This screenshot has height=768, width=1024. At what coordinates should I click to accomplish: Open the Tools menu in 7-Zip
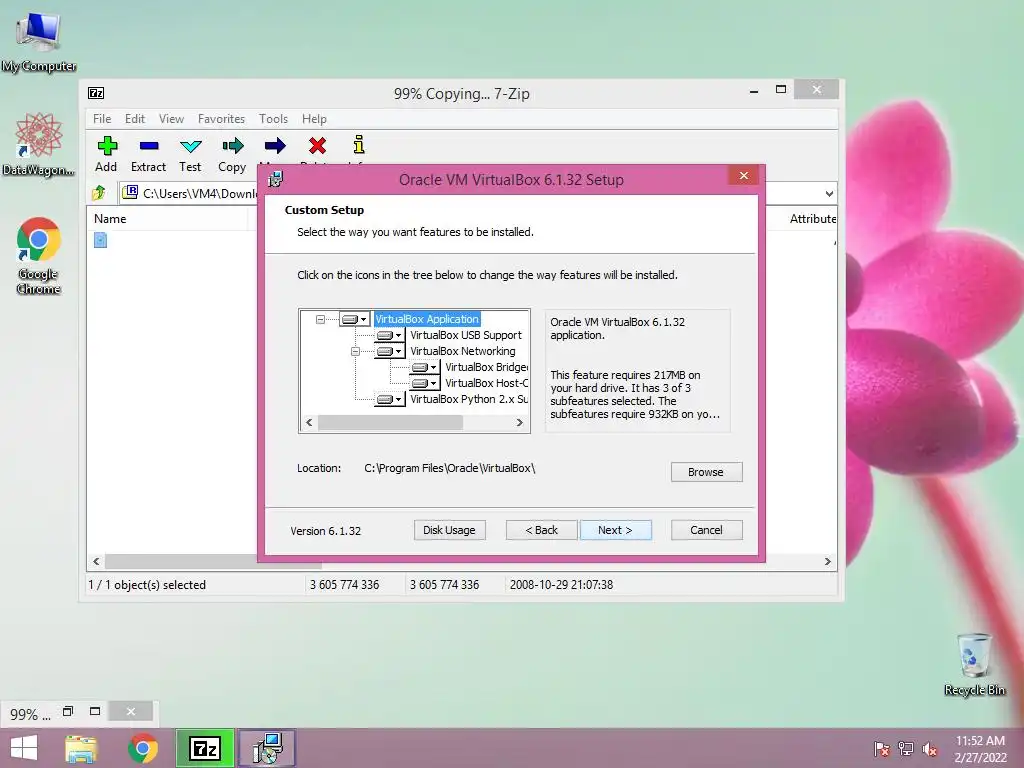pyautogui.click(x=273, y=119)
